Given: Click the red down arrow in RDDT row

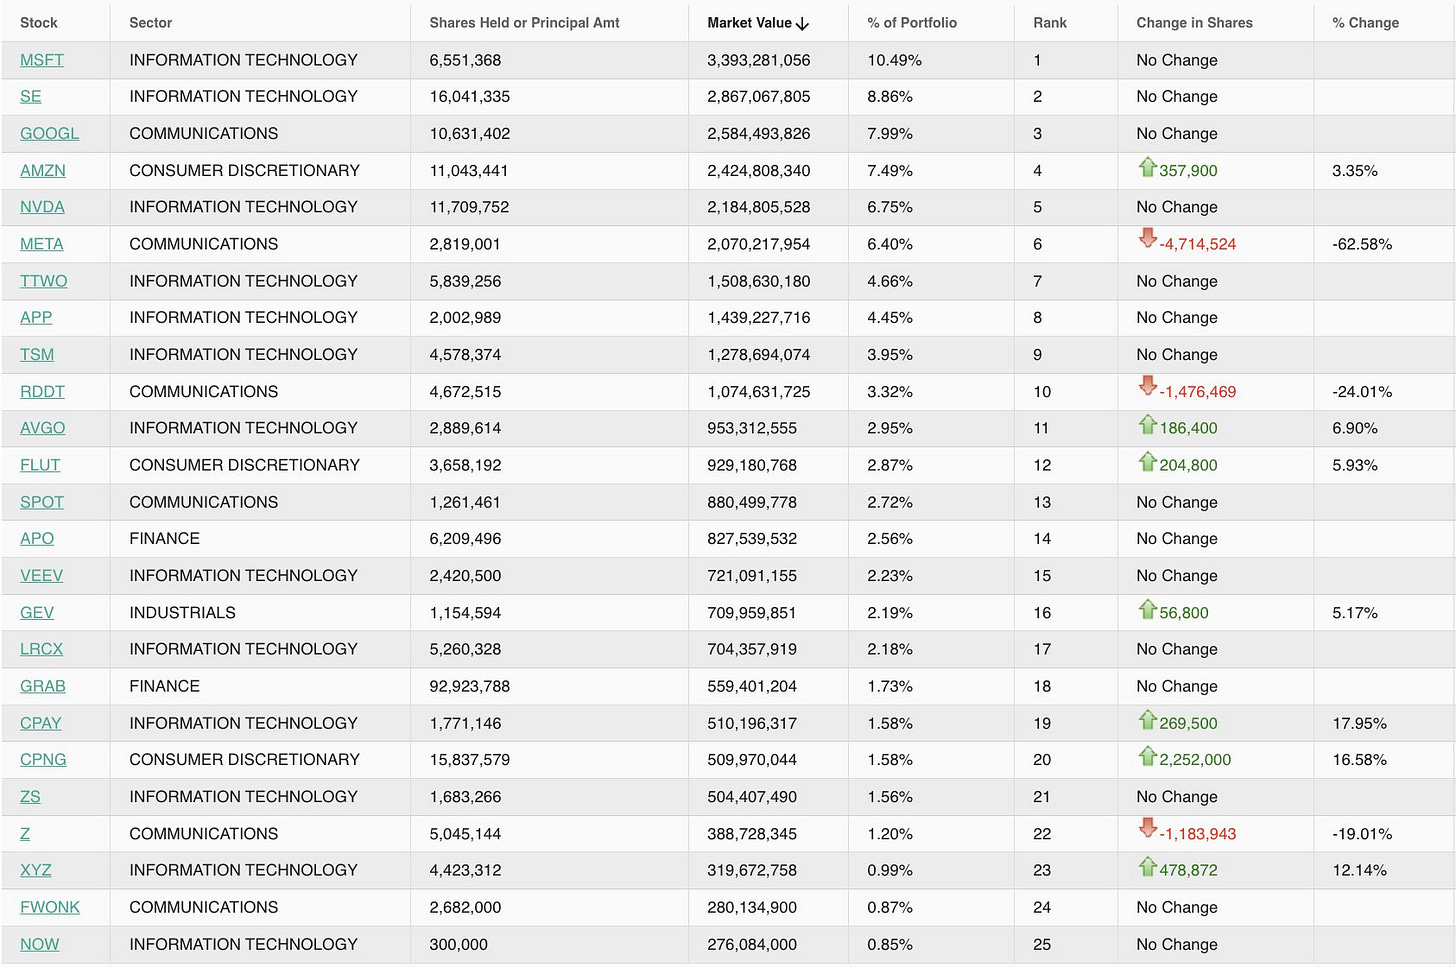Looking at the screenshot, I should pos(1147,387).
